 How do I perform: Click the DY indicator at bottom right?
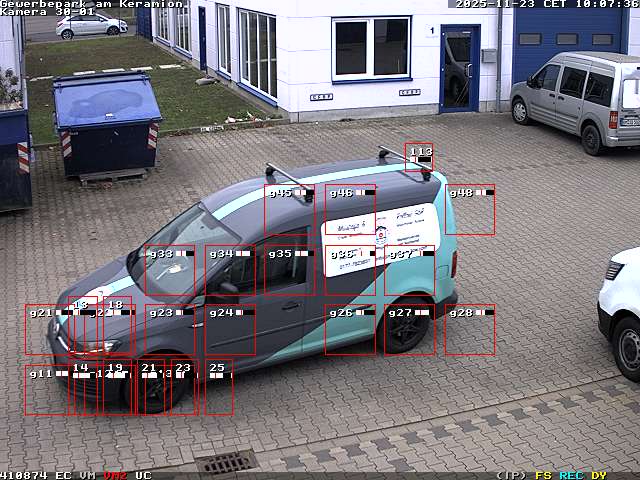click(x=598, y=475)
